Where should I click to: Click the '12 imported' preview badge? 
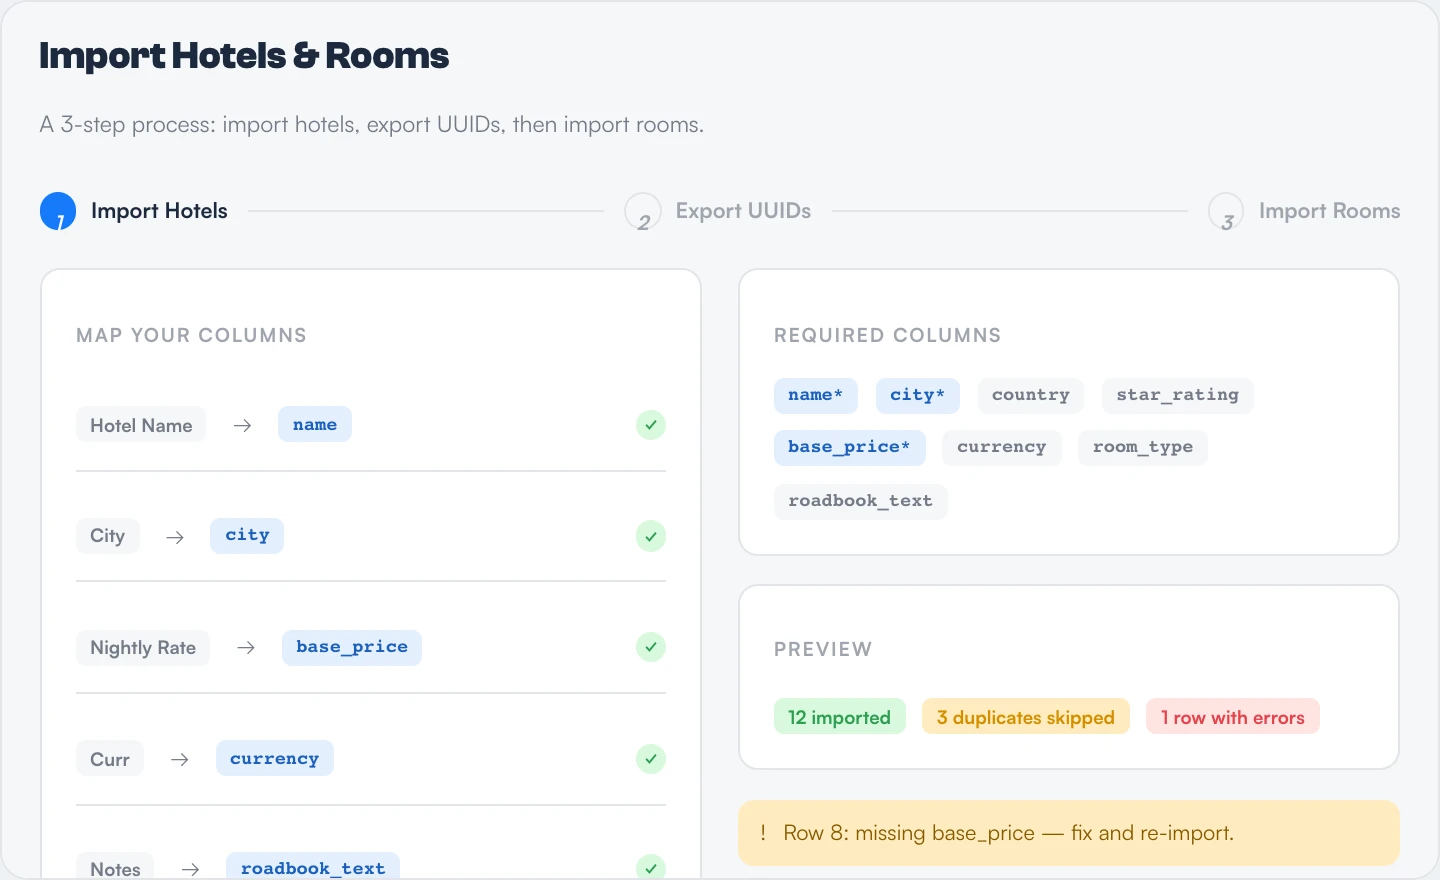840,717
